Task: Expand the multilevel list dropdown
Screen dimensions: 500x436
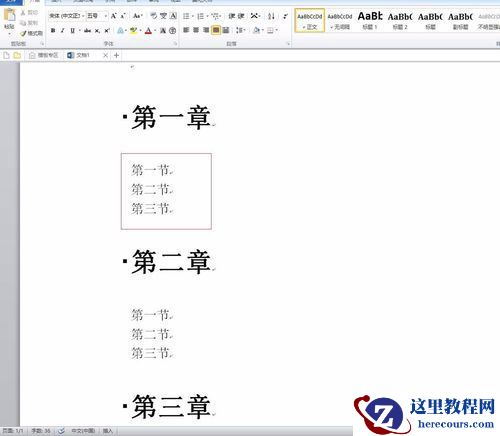Action: (221, 16)
